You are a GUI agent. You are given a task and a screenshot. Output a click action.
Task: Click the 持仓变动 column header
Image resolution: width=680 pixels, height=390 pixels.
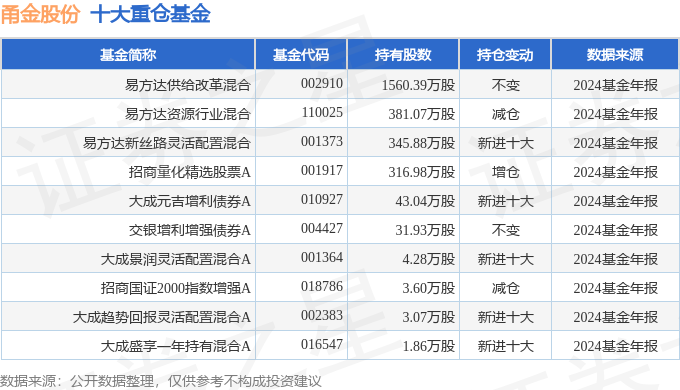[505, 55]
